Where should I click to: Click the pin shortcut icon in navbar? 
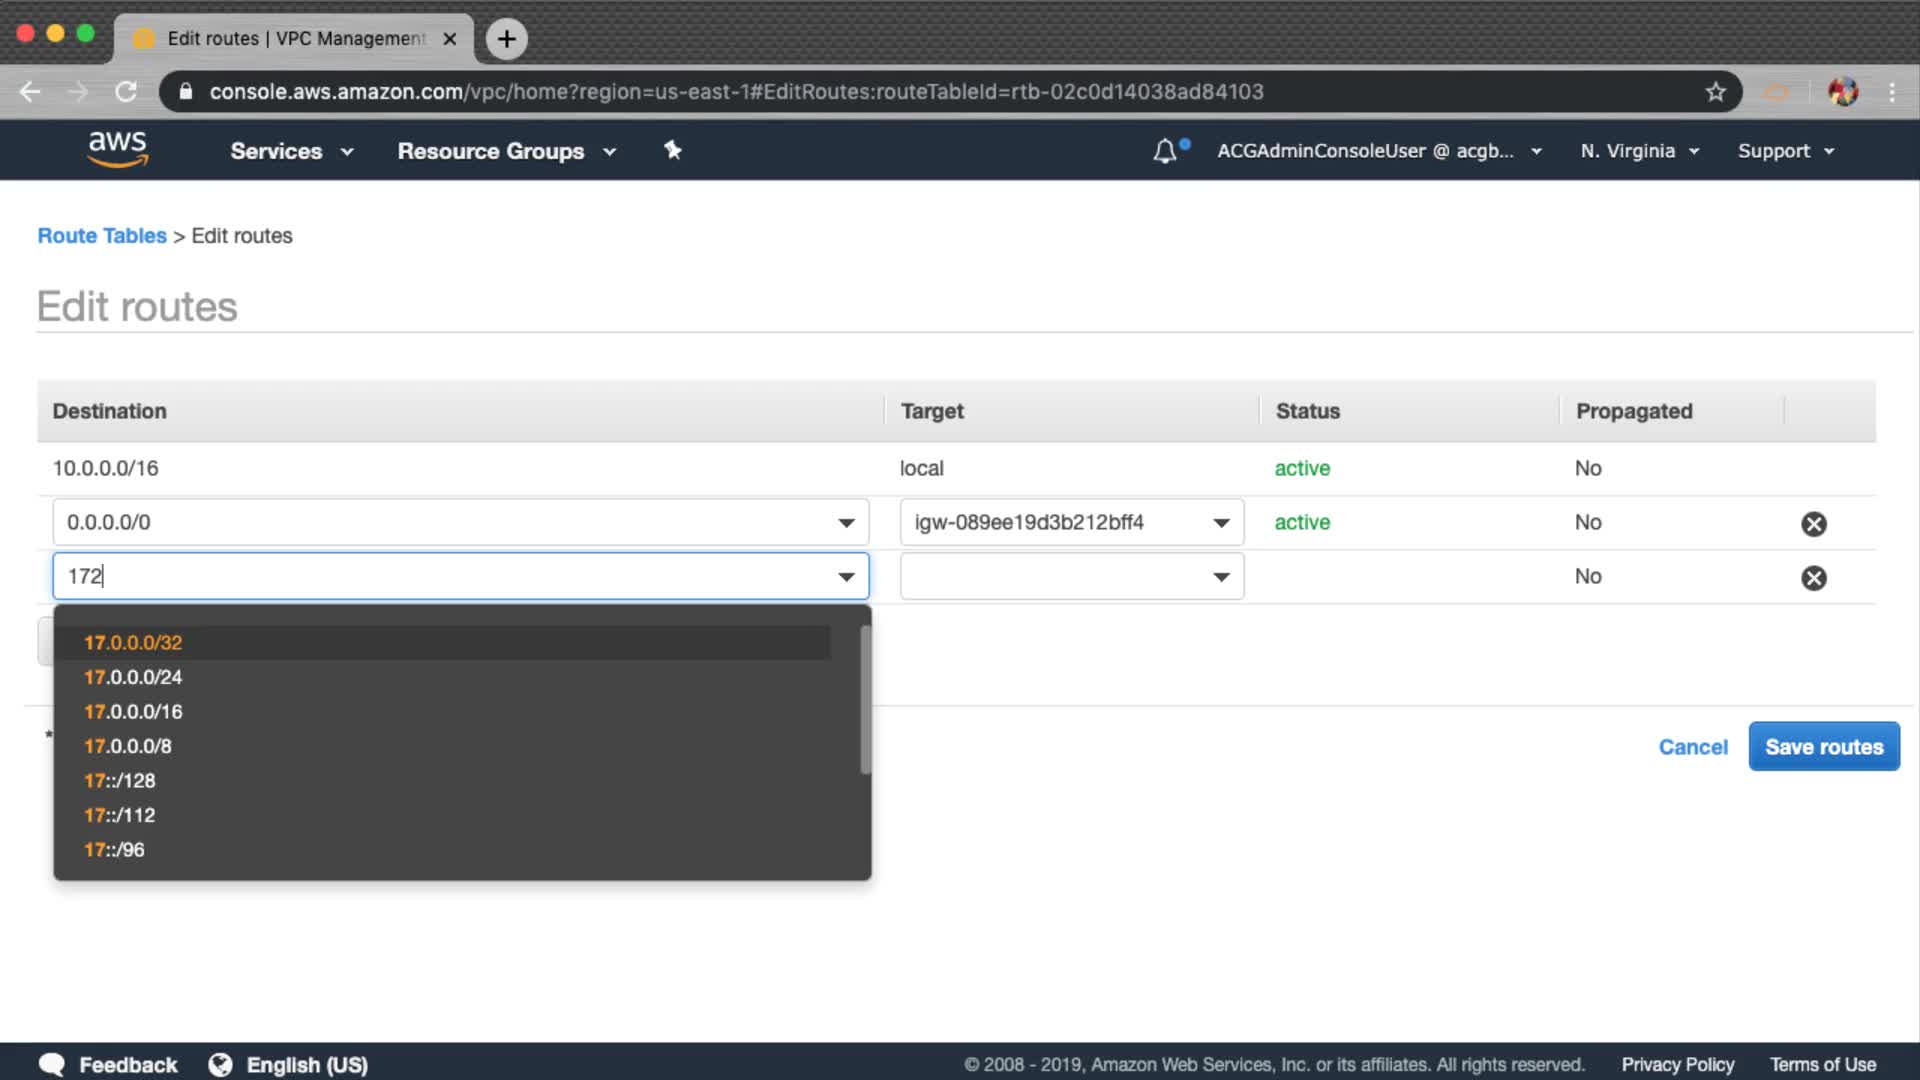click(673, 150)
